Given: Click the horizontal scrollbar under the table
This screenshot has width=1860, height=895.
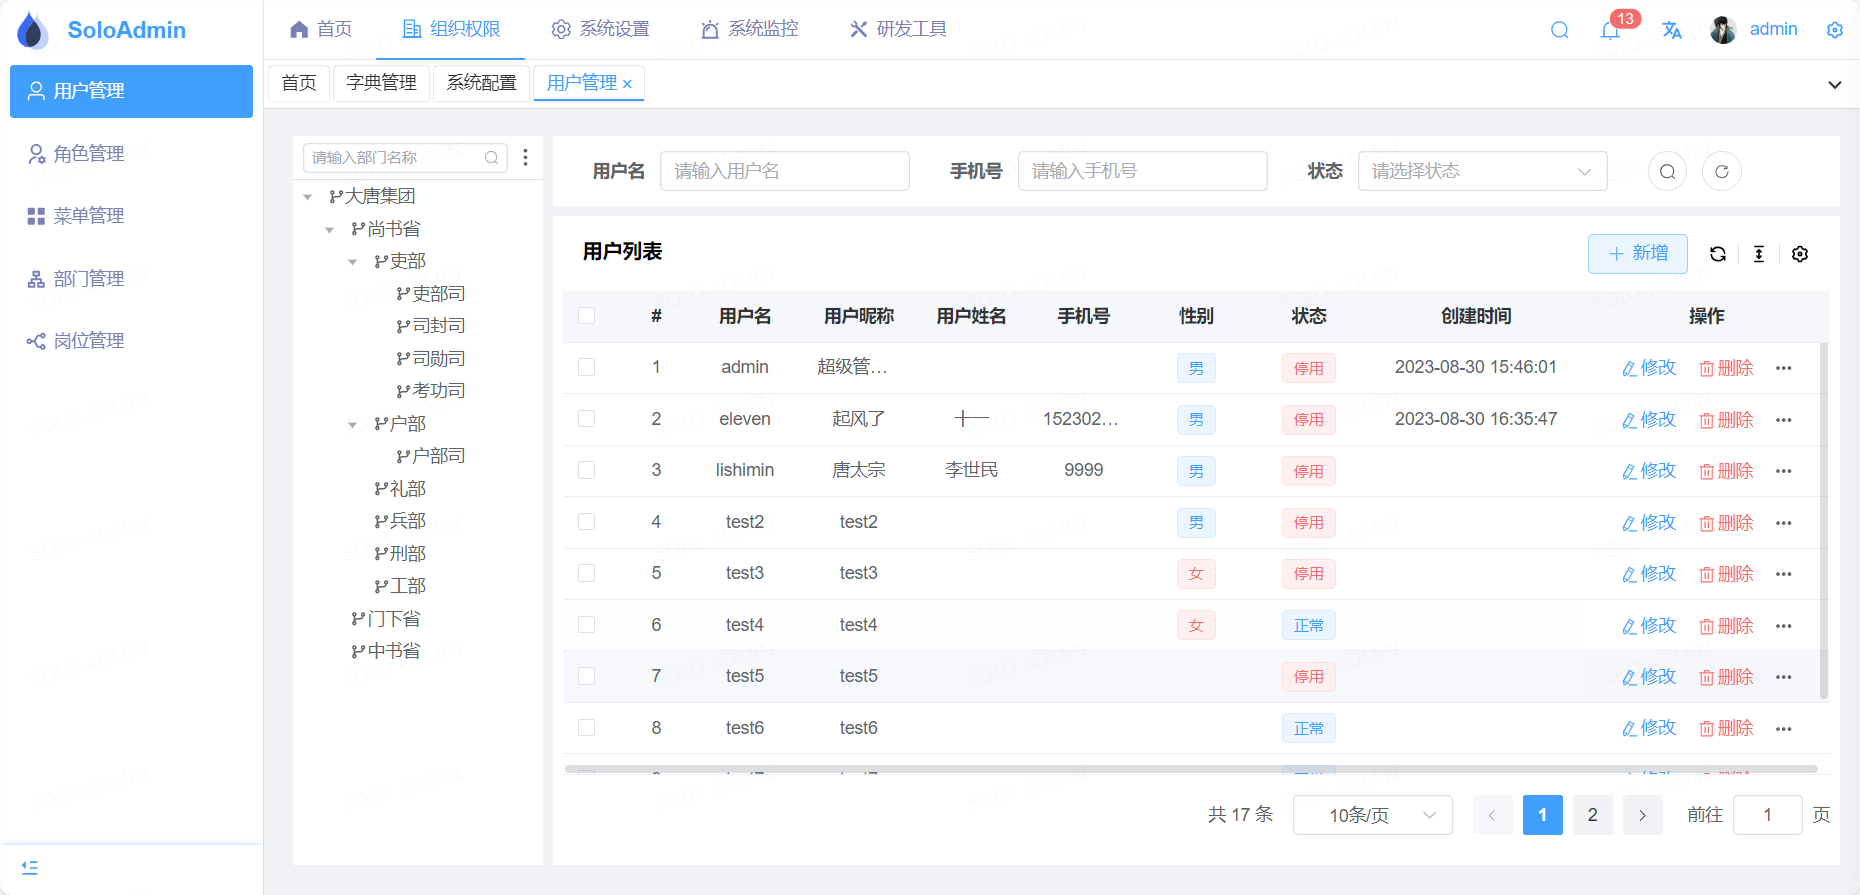Looking at the screenshot, I should [x=1190, y=769].
